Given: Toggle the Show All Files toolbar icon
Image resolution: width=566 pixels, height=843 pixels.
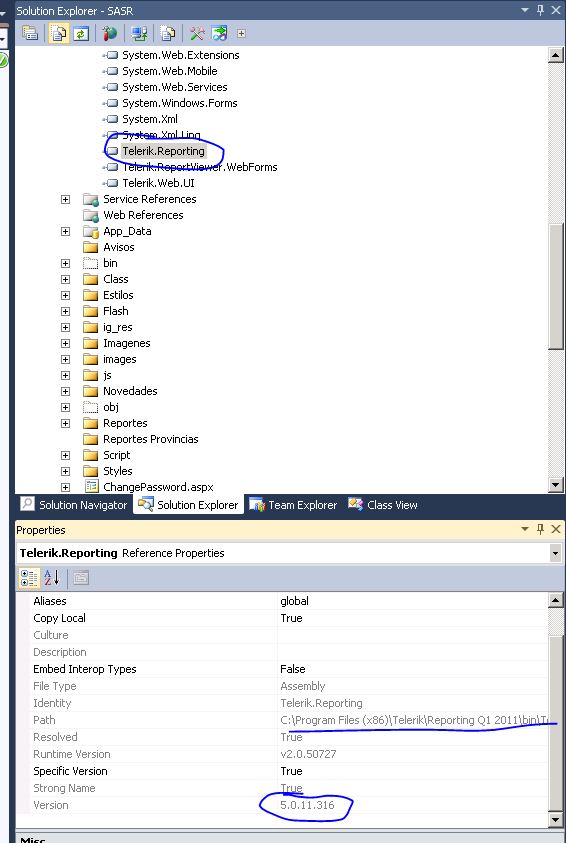Looking at the screenshot, I should point(59,33).
